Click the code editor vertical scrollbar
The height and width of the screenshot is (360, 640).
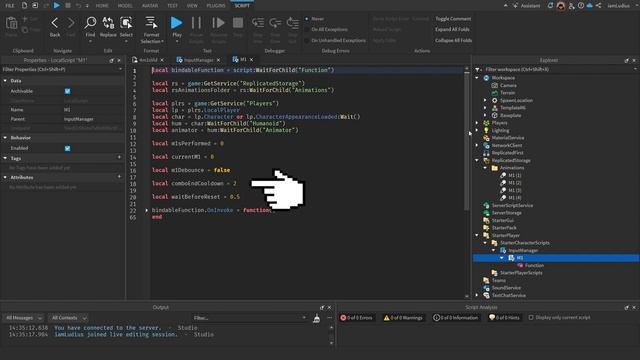467,141
